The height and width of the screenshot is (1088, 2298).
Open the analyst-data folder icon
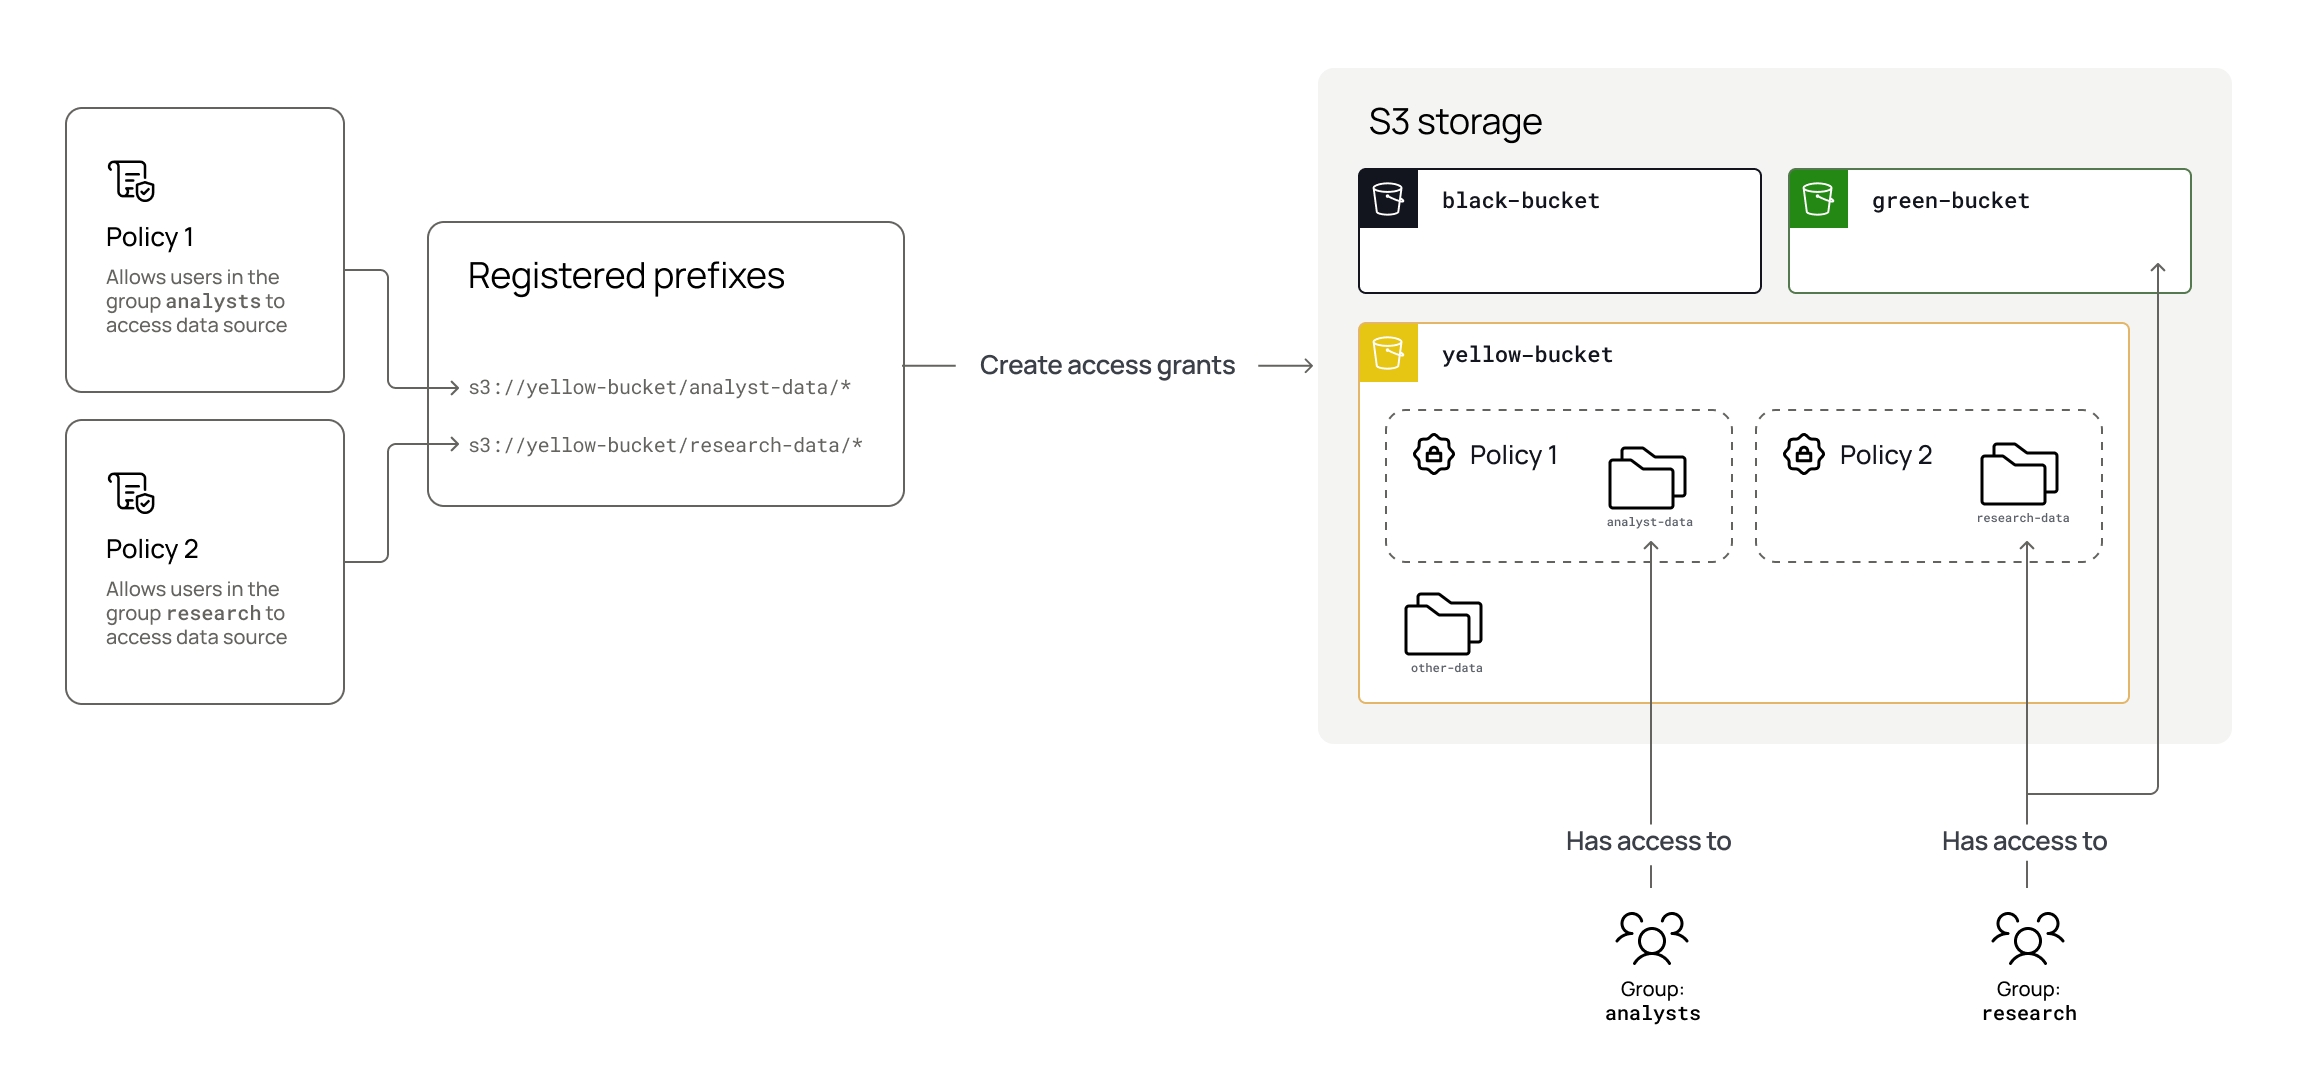pyautogui.click(x=1647, y=478)
